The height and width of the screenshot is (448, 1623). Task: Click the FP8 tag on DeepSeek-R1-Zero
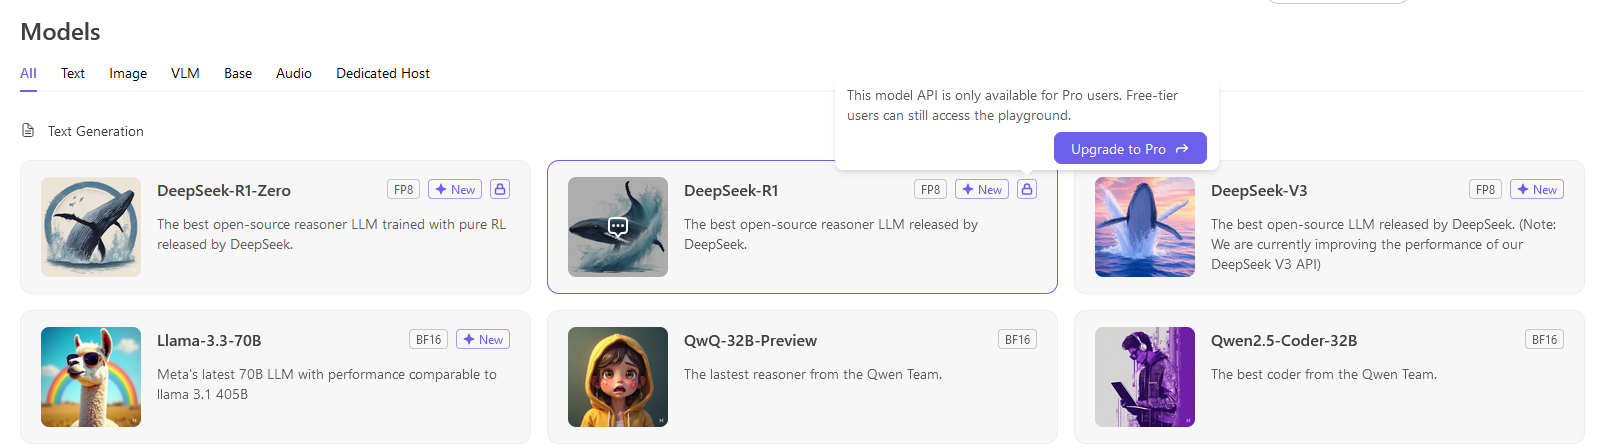click(x=403, y=189)
